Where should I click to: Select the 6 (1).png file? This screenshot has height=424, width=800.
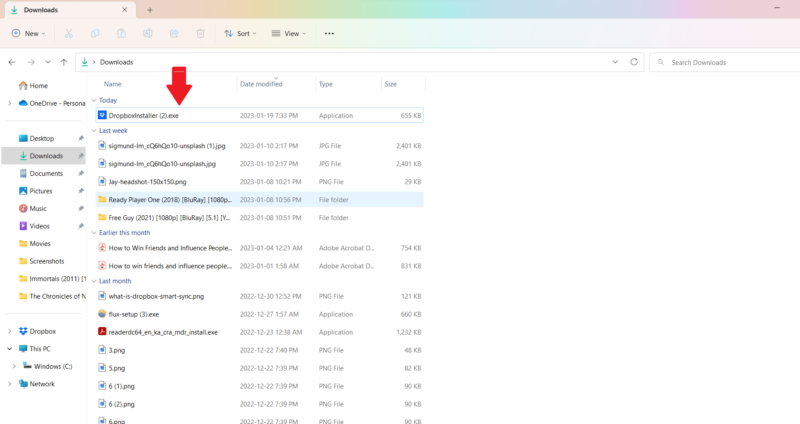tap(260, 386)
